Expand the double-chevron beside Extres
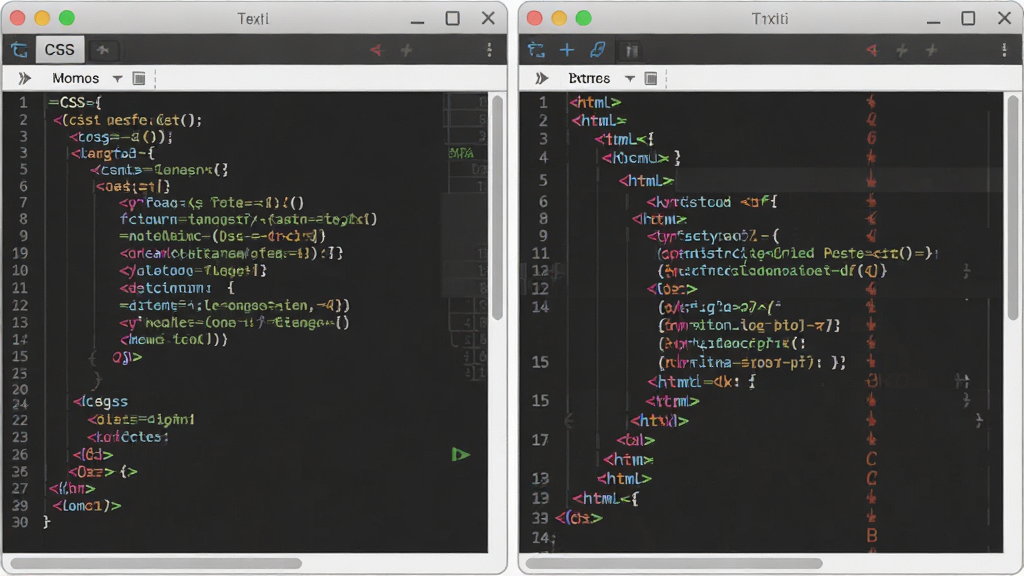This screenshot has height=576, width=1024. pos(541,78)
